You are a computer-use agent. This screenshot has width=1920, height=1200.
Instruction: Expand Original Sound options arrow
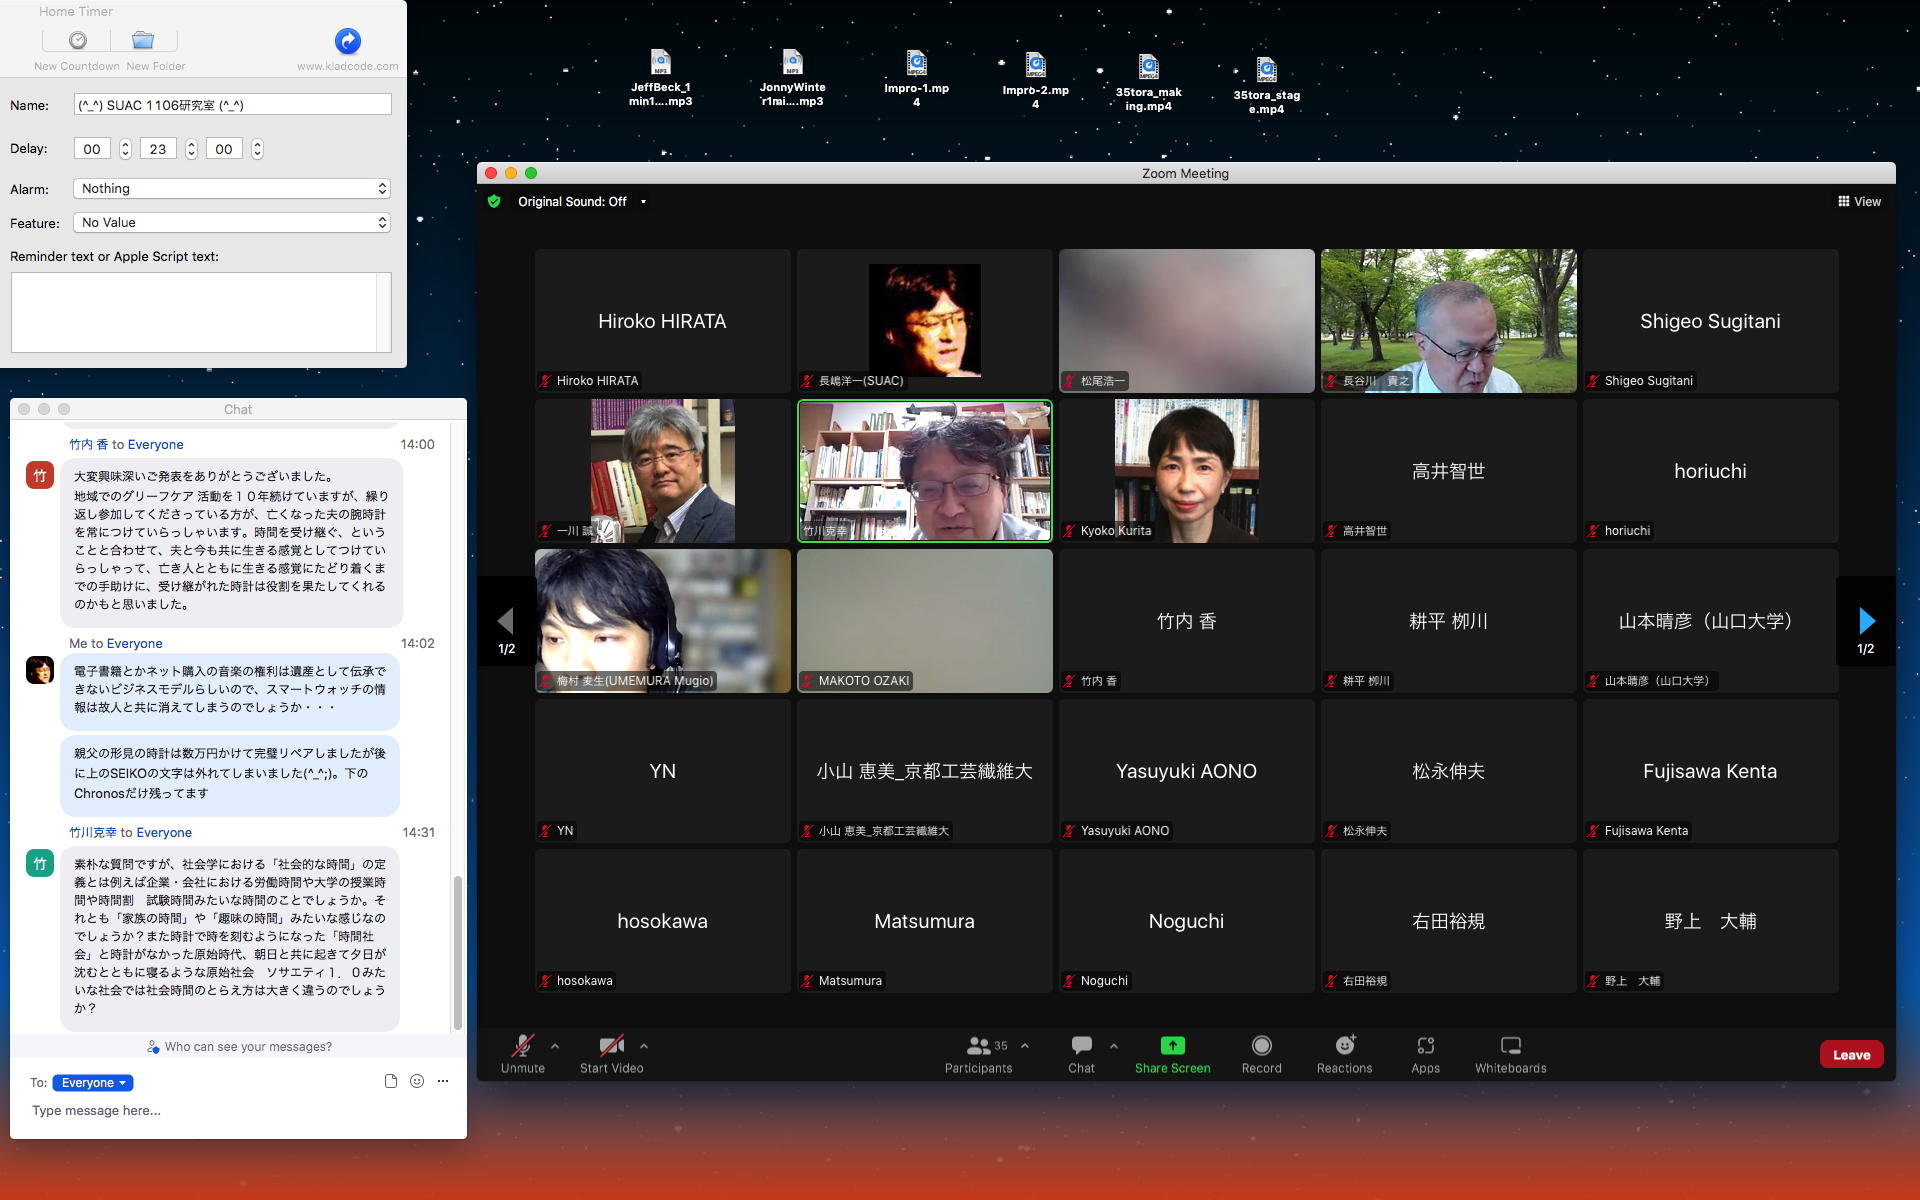pos(643,202)
